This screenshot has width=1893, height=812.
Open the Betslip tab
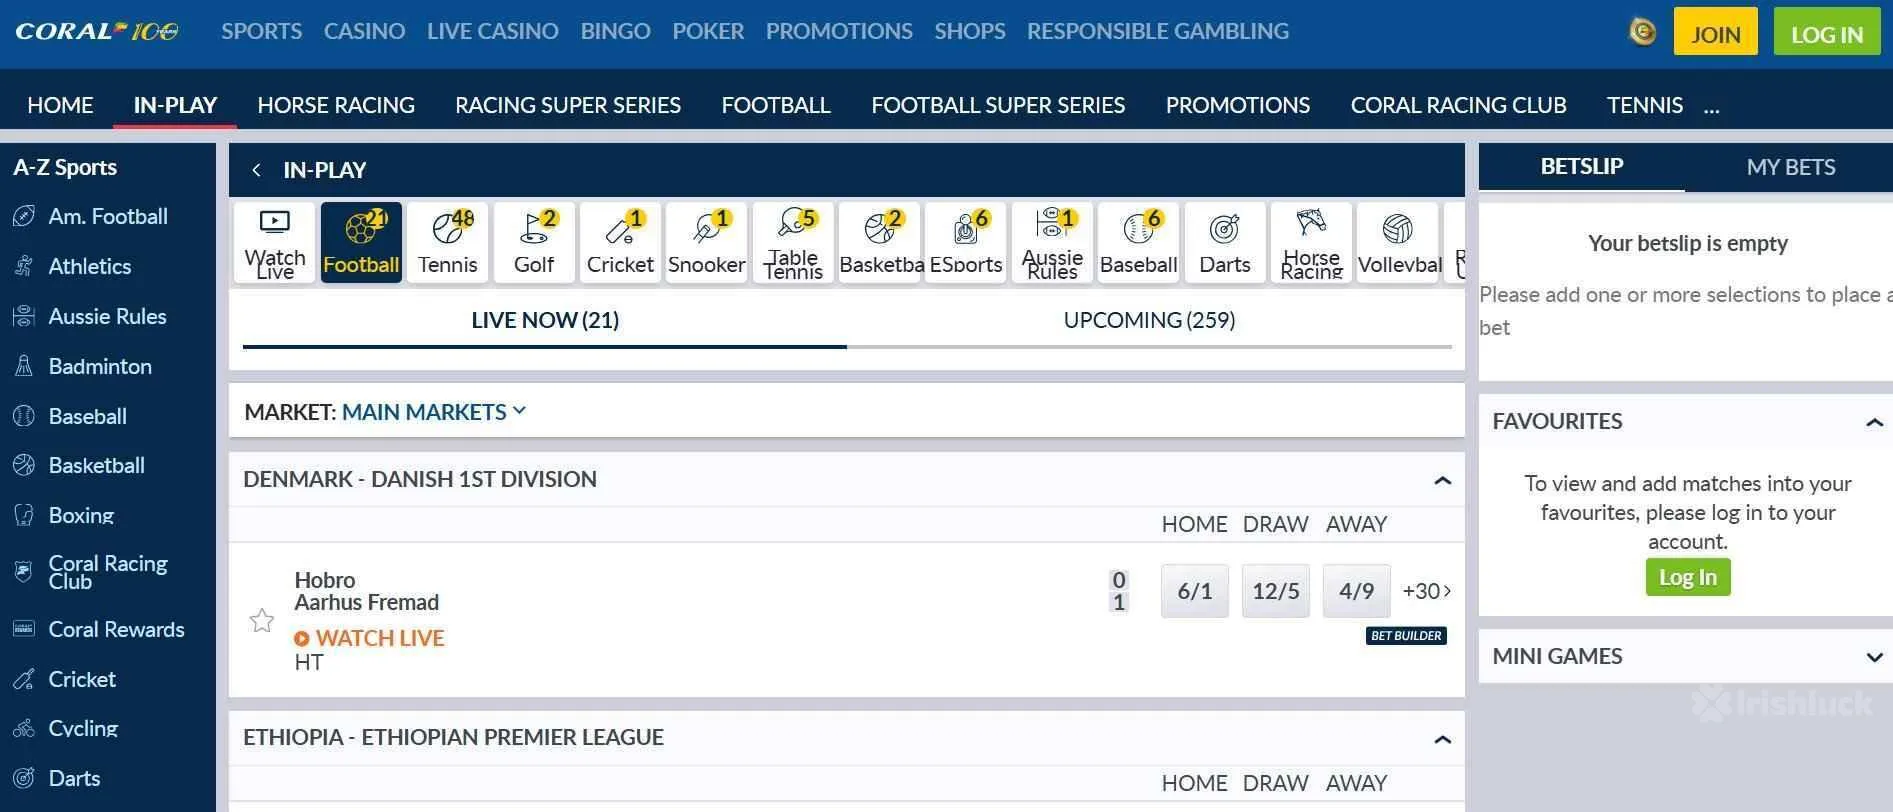(x=1581, y=166)
